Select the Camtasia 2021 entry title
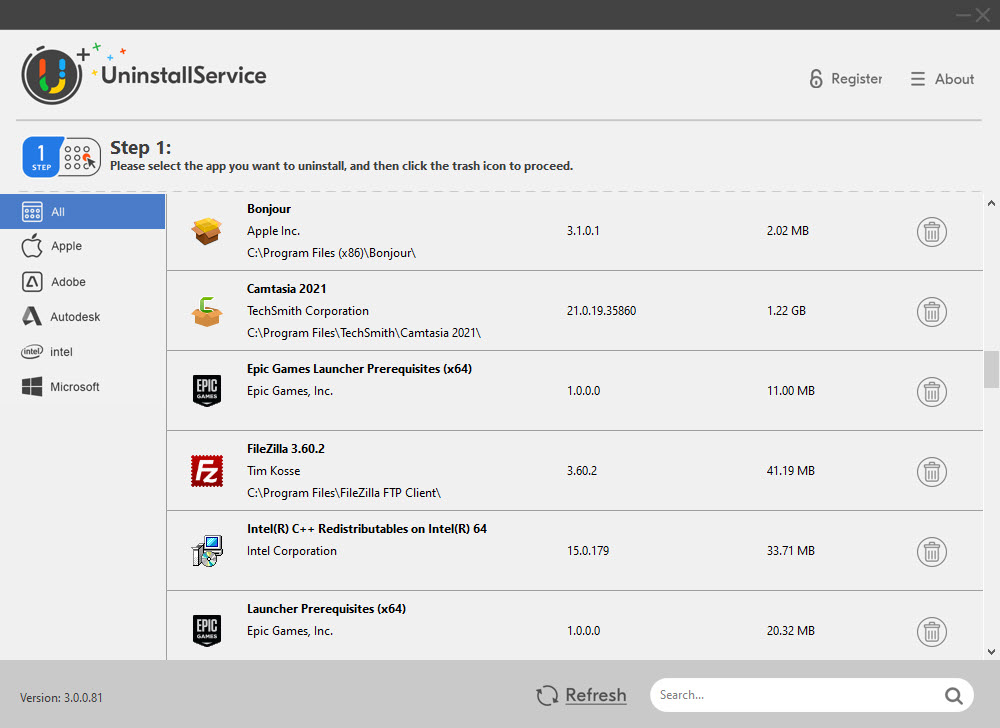This screenshot has height=728, width=1000. [286, 289]
